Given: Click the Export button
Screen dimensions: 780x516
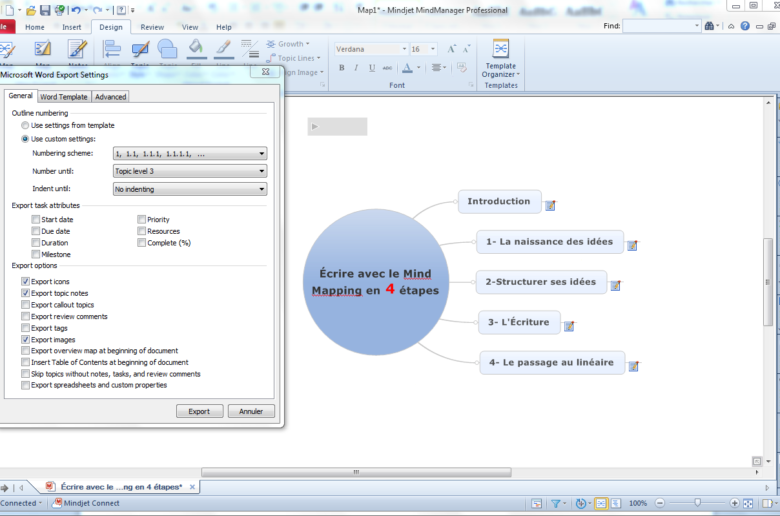Looking at the screenshot, I should pyautogui.click(x=199, y=411).
